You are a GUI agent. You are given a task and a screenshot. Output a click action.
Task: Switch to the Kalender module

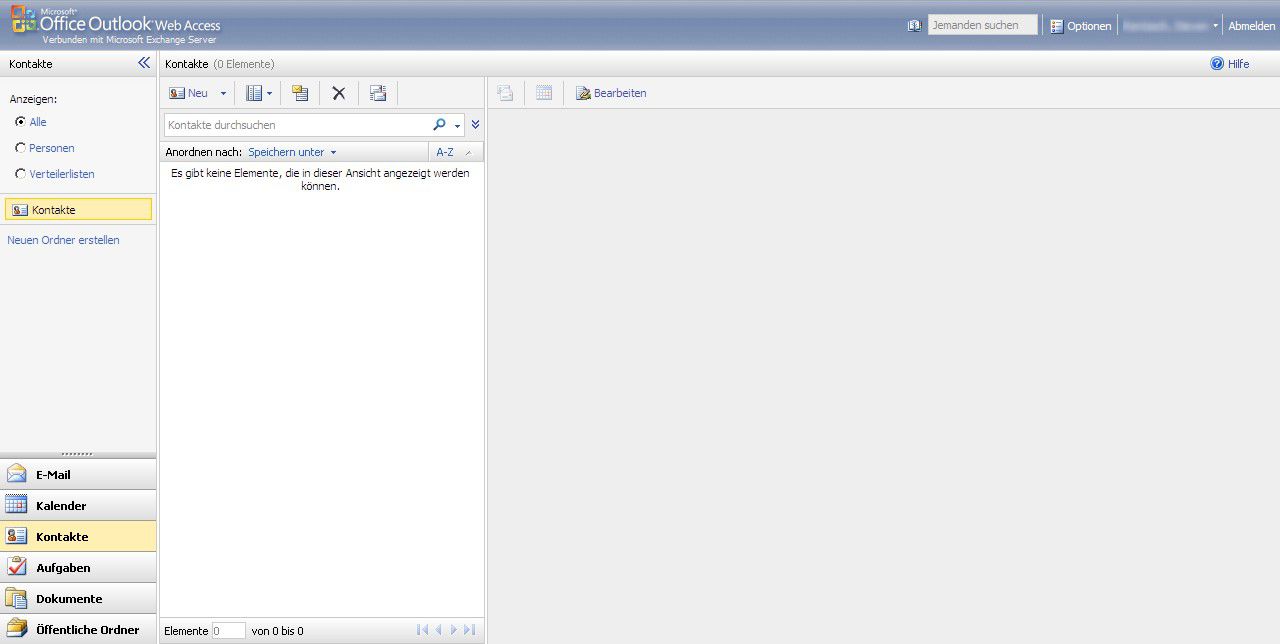pyautogui.click(x=60, y=505)
